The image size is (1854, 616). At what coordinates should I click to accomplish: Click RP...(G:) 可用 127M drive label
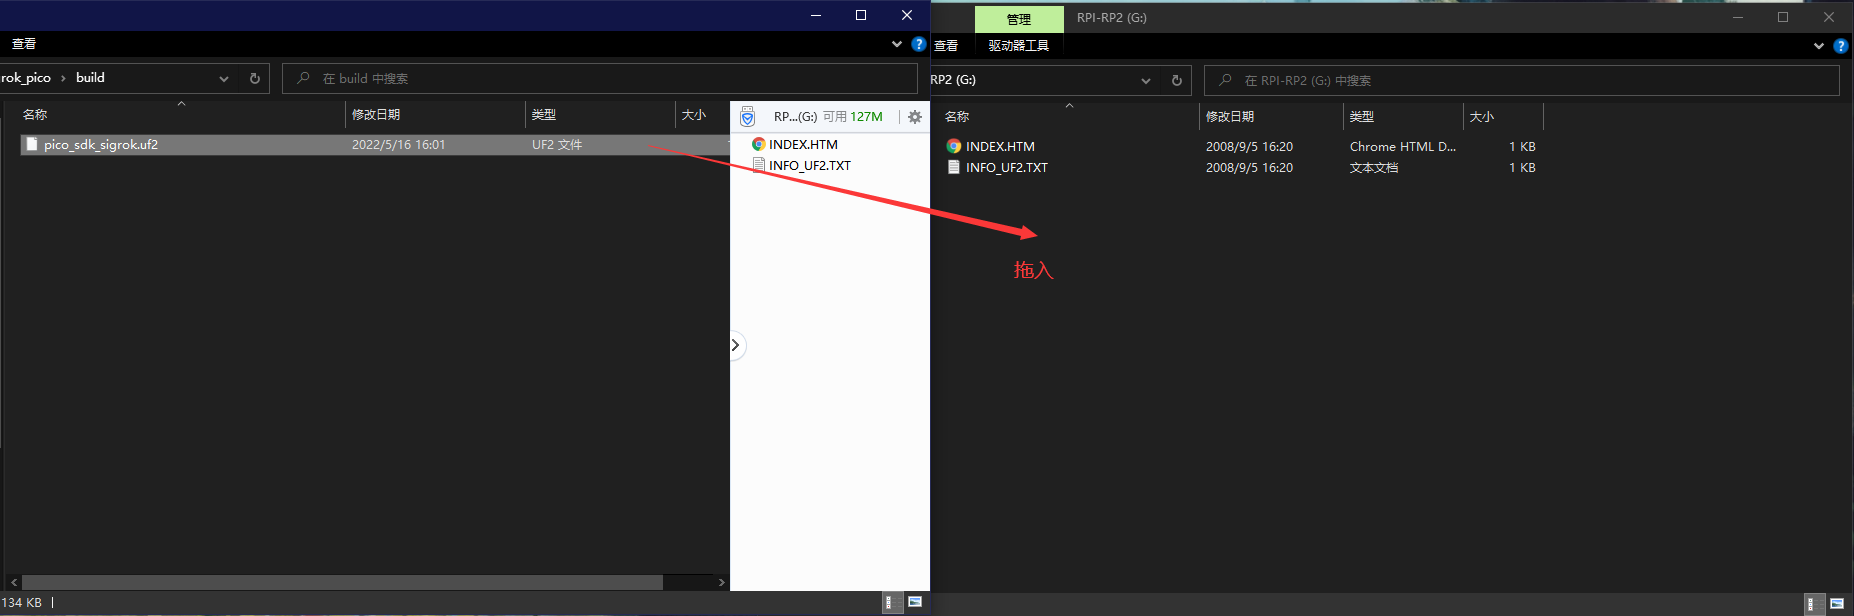[828, 117]
